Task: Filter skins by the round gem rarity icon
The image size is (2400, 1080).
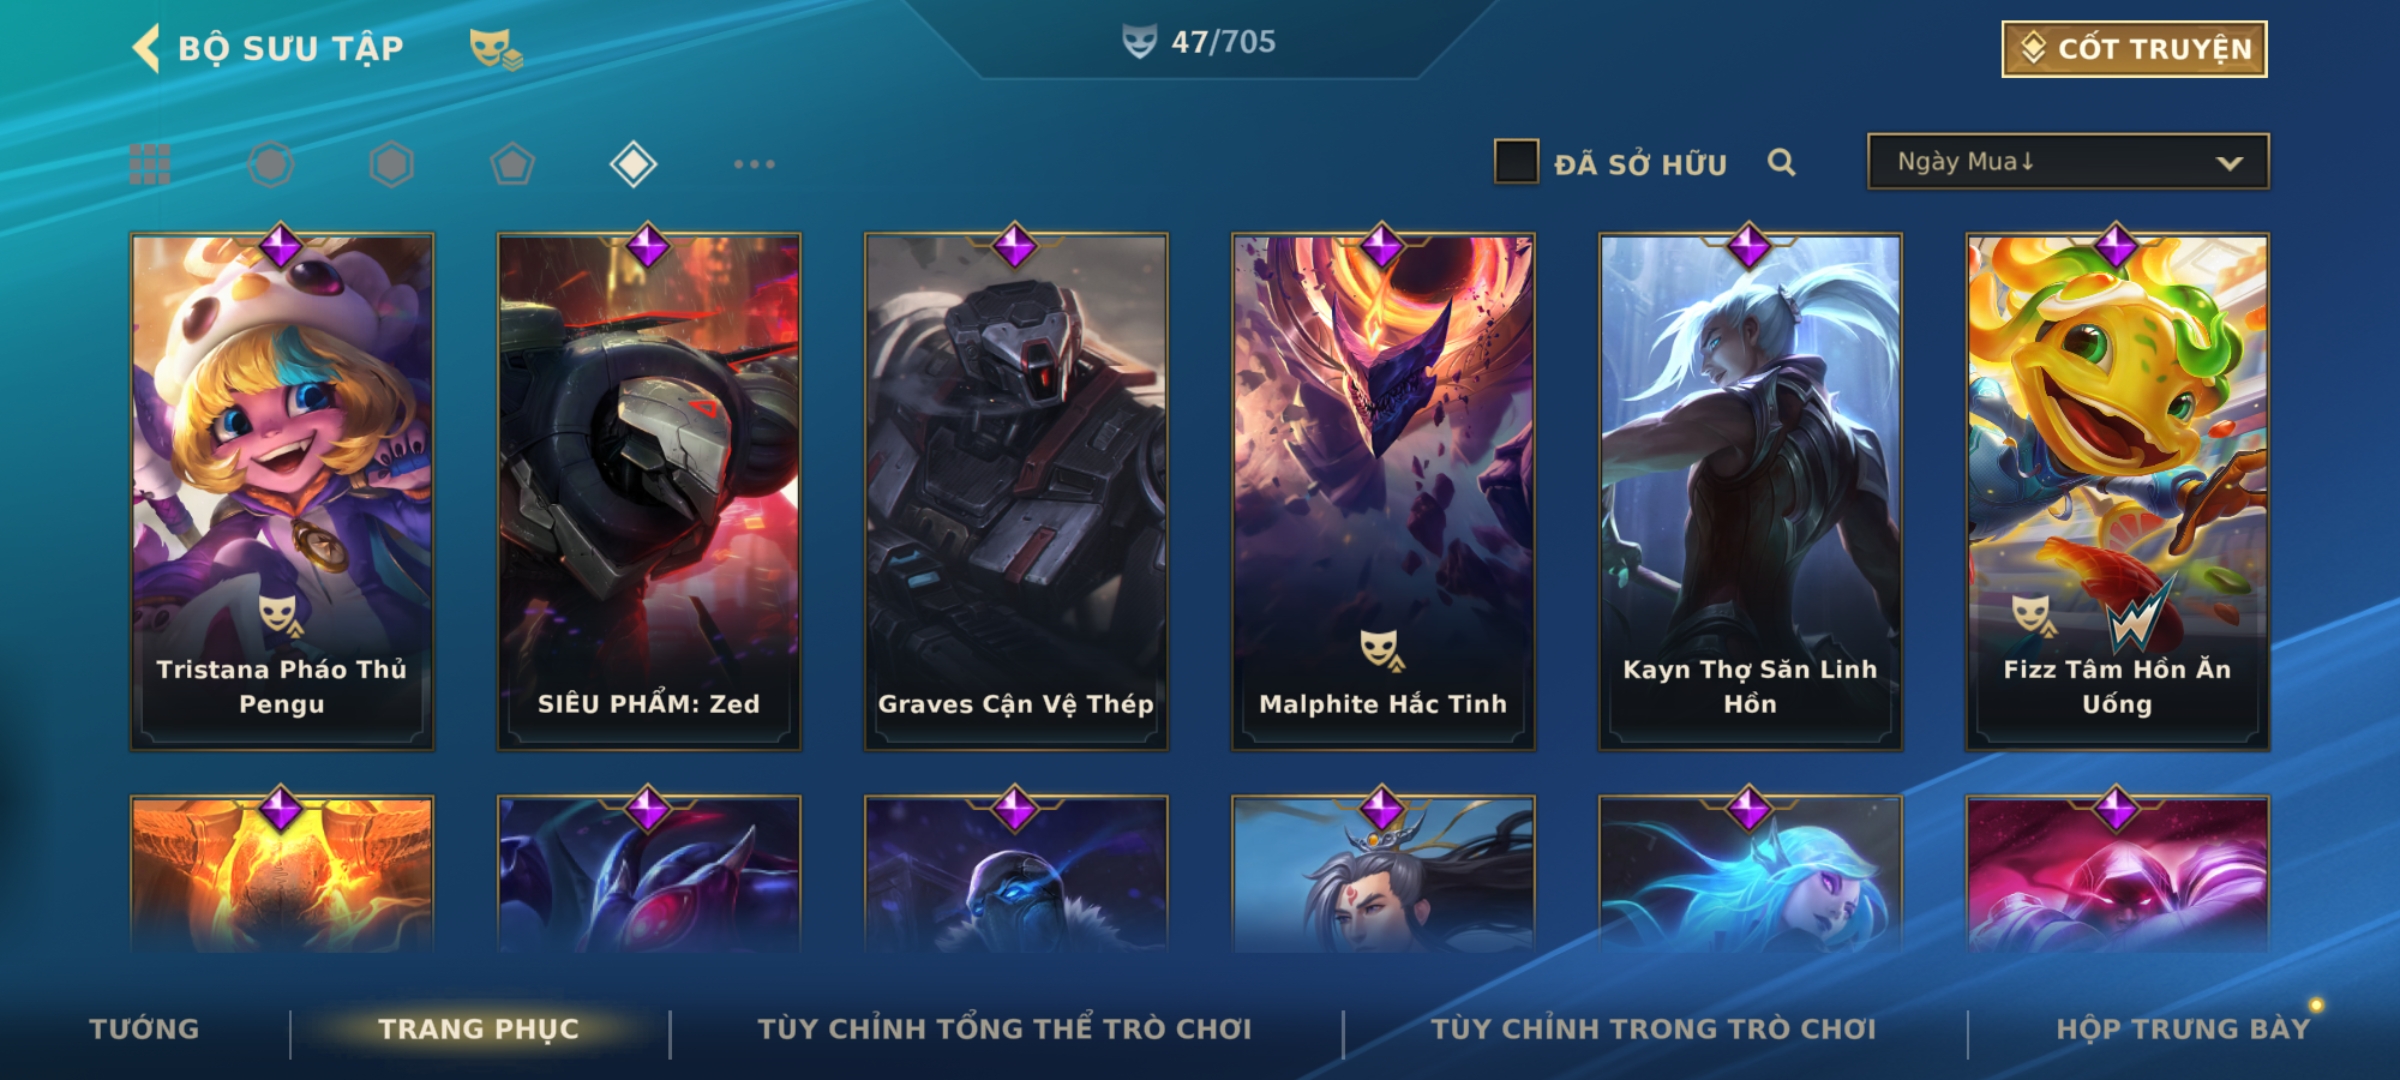Action: (x=271, y=164)
